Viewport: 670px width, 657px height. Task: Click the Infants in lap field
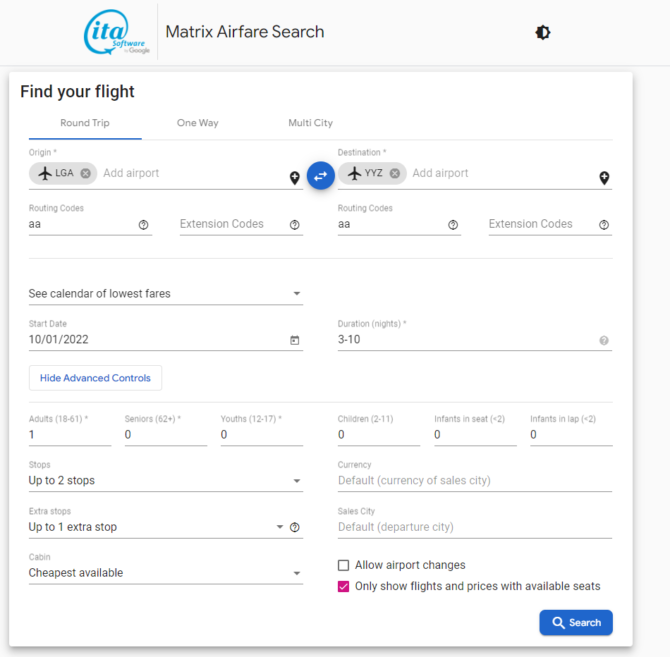click(571, 435)
